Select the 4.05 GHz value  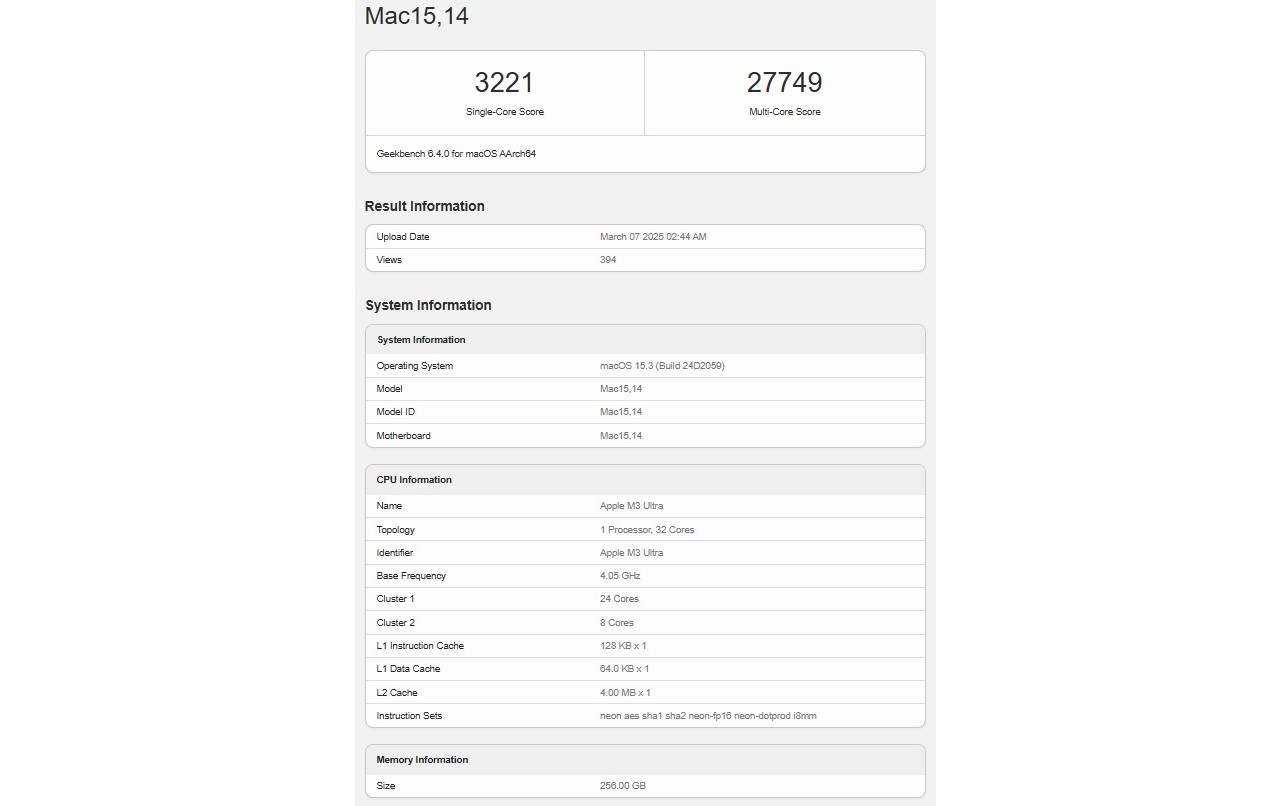click(x=620, y=576)
